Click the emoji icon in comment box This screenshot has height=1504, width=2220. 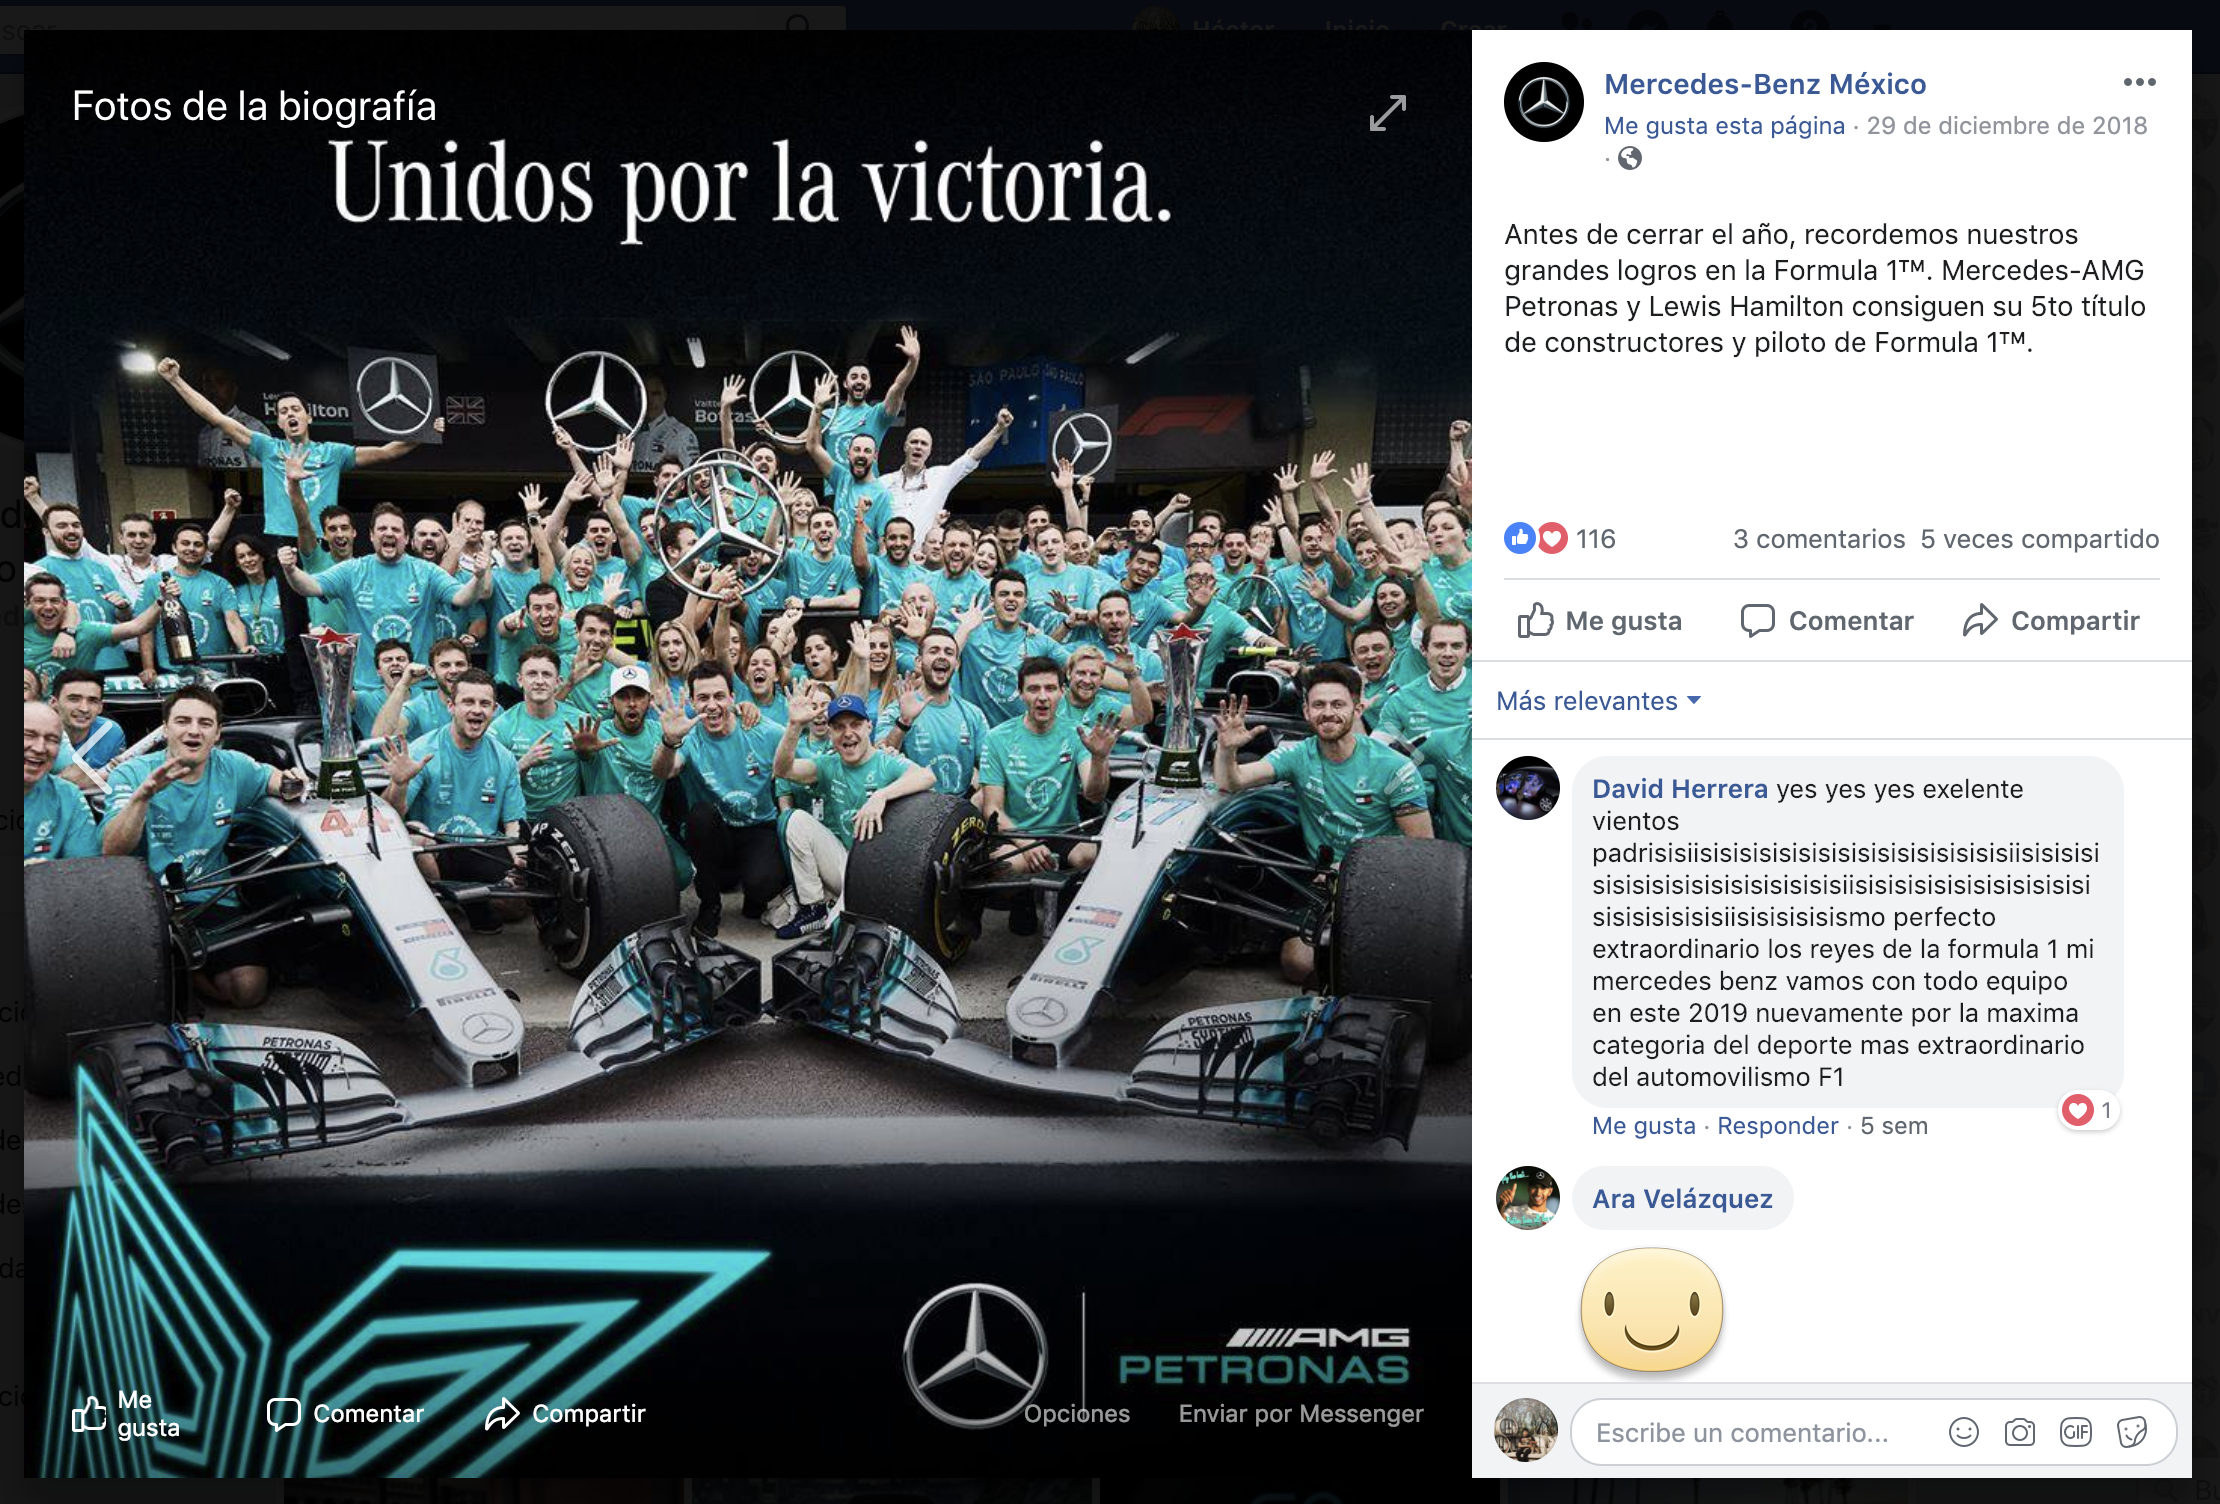(1964, 1432)
